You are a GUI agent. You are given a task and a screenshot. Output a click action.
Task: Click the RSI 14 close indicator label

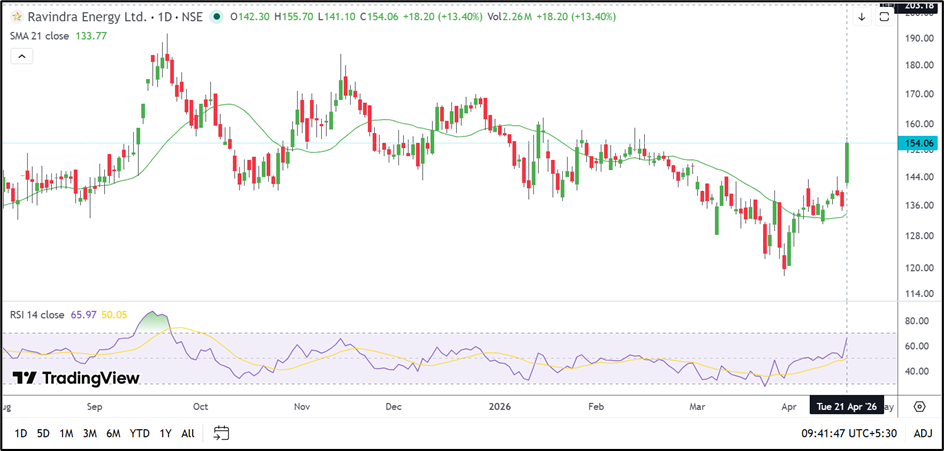[x=35, y=315]
